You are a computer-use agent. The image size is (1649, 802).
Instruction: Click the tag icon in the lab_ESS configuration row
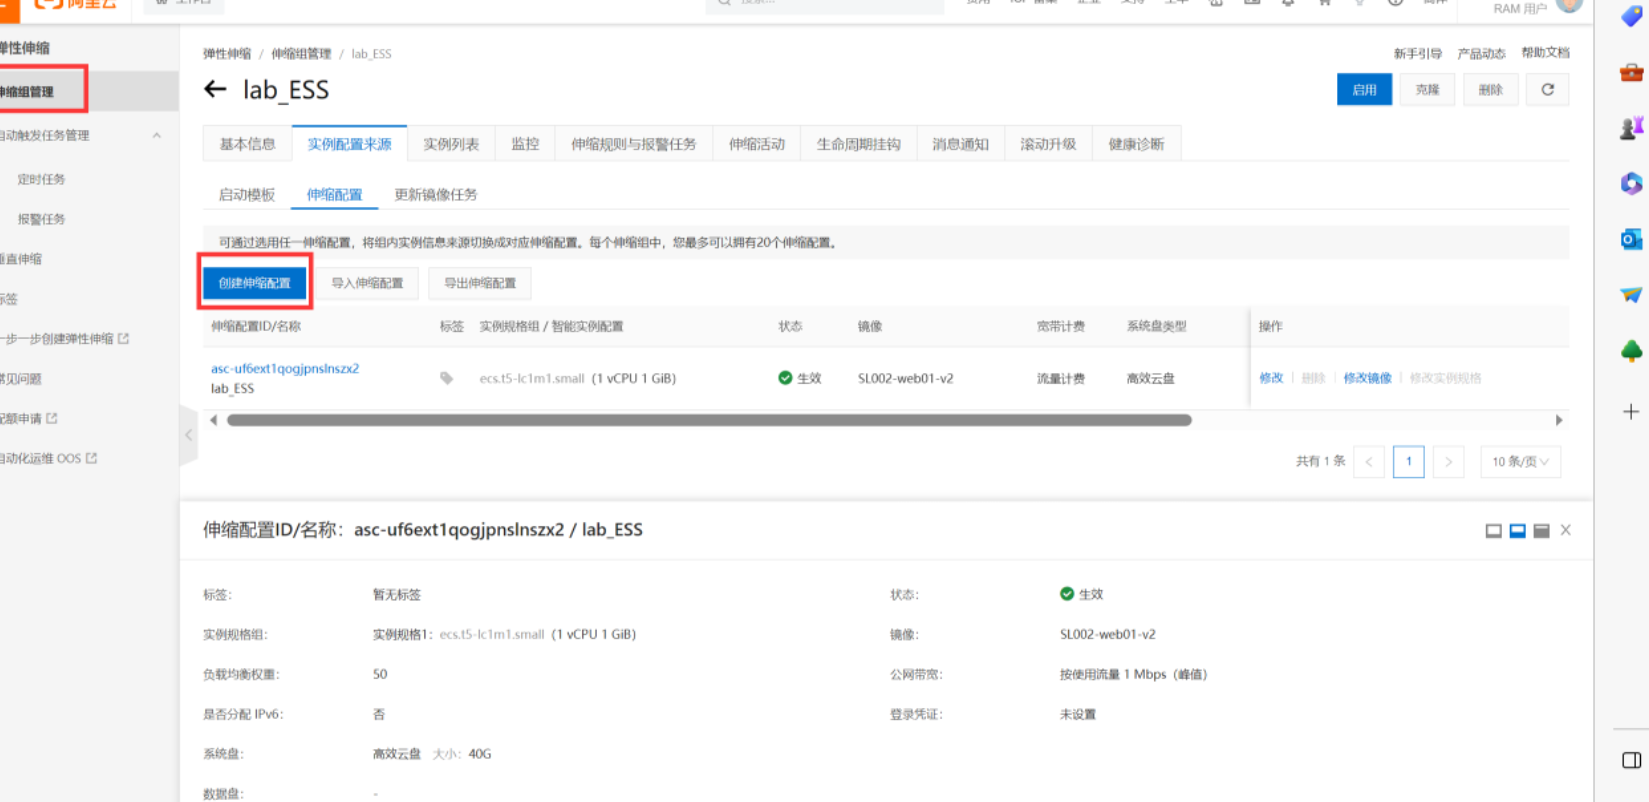point(446,378)
